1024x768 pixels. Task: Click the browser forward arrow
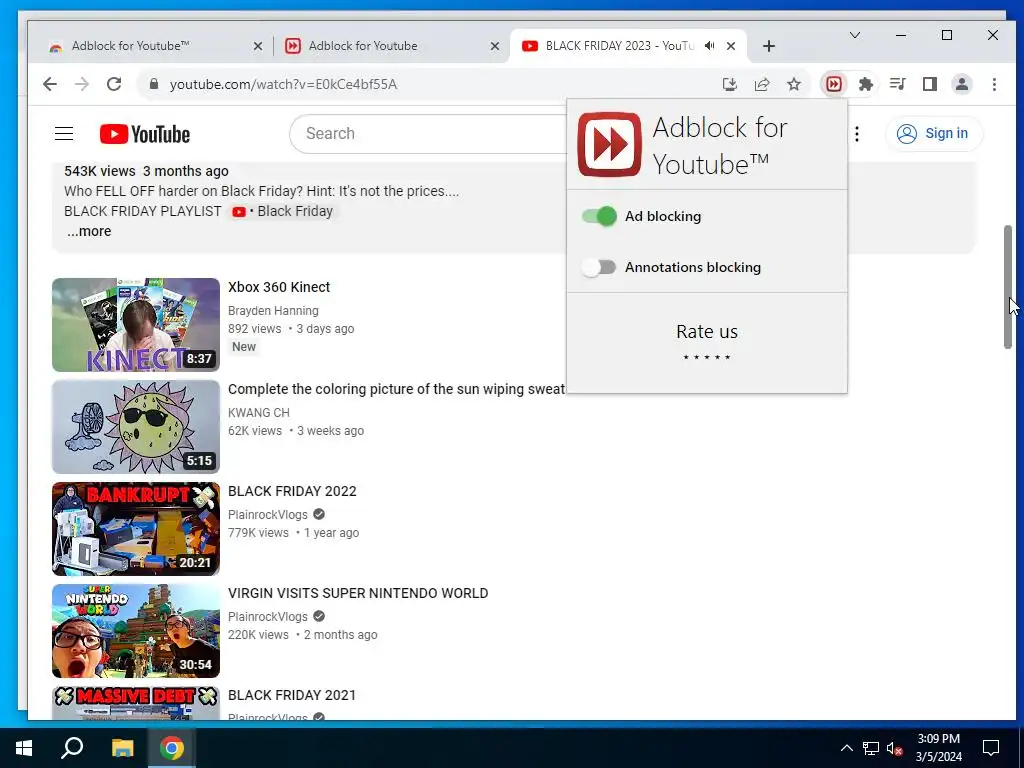(x=82, y=84)
